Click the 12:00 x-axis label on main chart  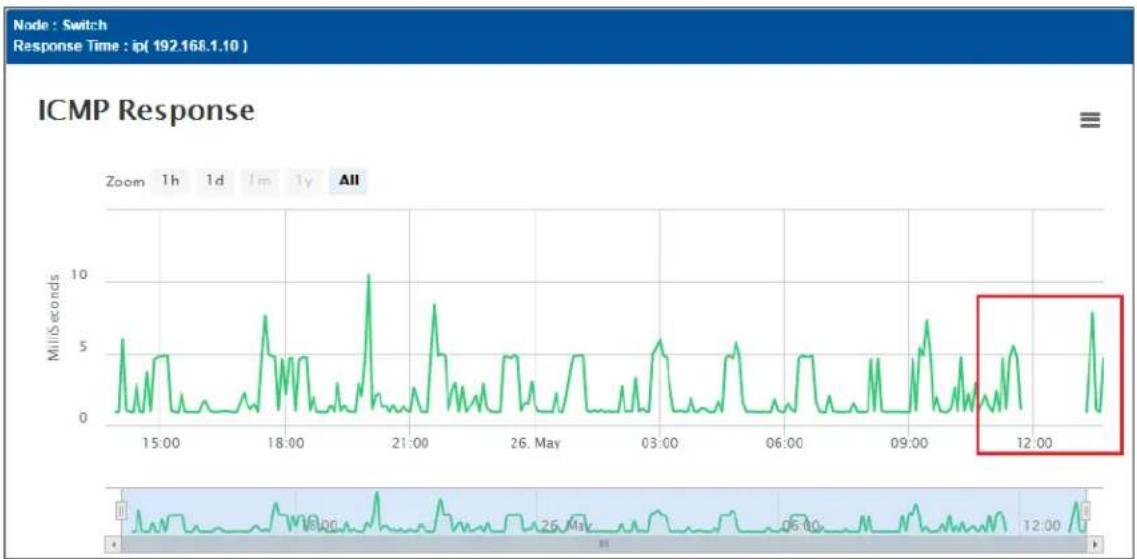pos(1034,443)
